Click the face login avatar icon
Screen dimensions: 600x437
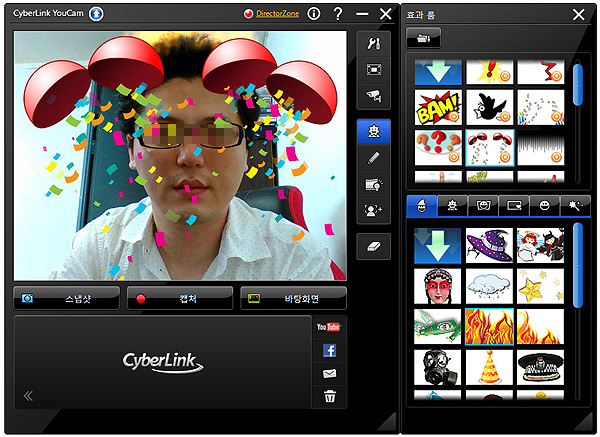(373, 210)
